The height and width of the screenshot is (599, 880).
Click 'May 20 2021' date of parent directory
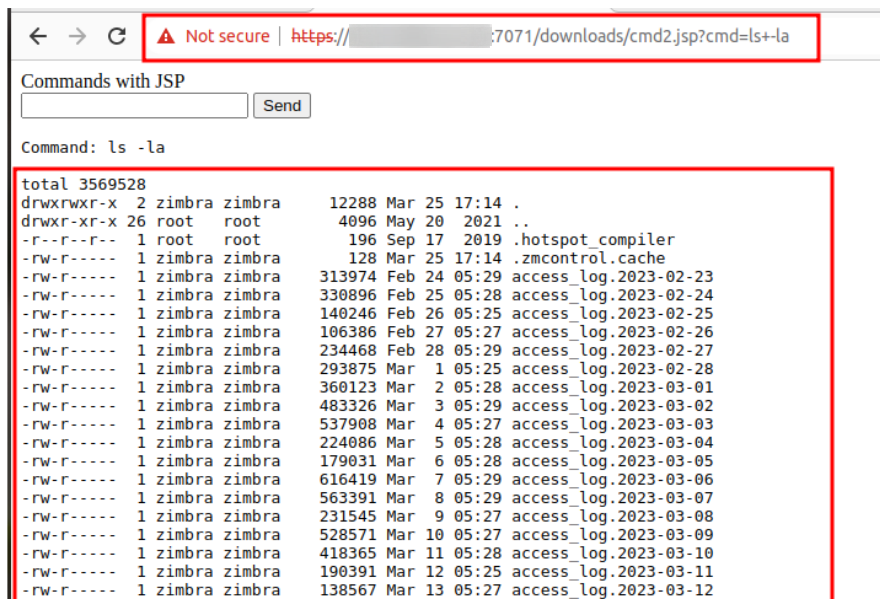pyautogui.click(x=444, y=221)
